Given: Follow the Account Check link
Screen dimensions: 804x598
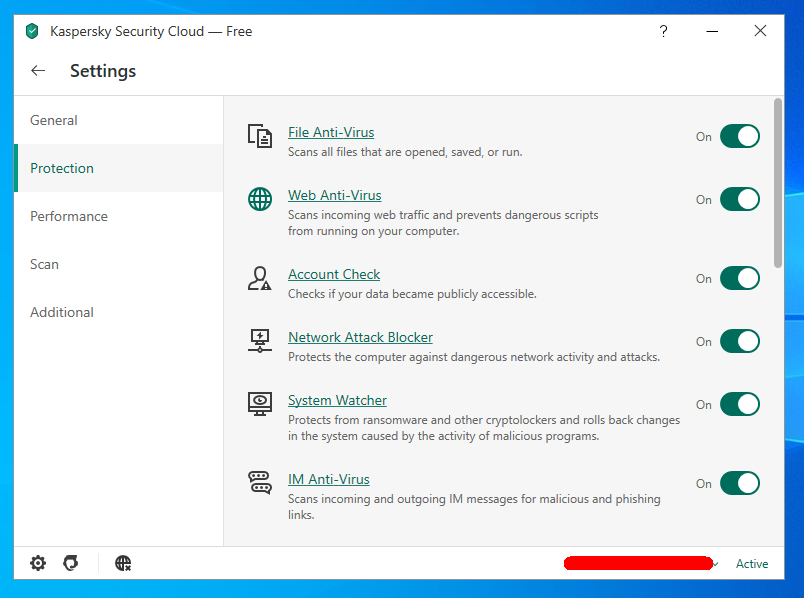Looking at the screenshot, I should [x=334, y=274].
